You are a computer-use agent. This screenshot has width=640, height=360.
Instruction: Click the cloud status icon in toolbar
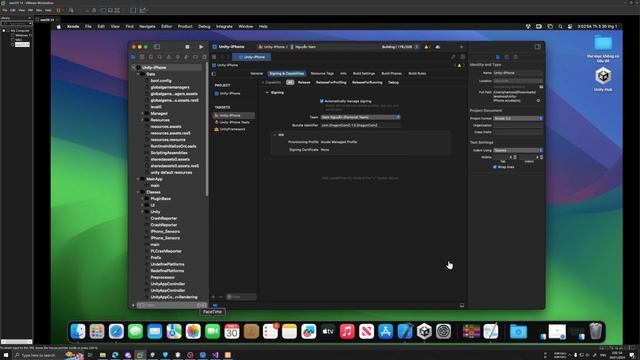click(x=438, y=47)
